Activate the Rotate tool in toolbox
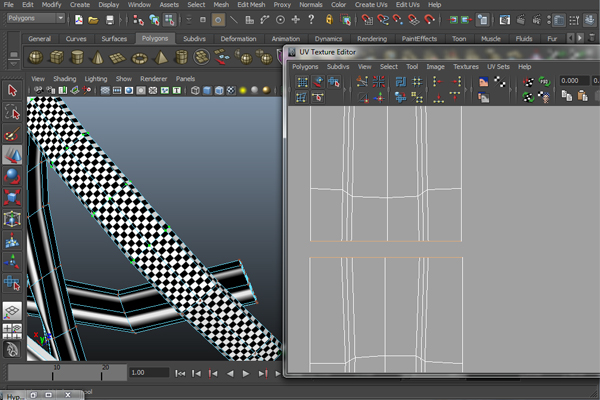The width and height of the screenshot is (600, 400). [12, 176]
